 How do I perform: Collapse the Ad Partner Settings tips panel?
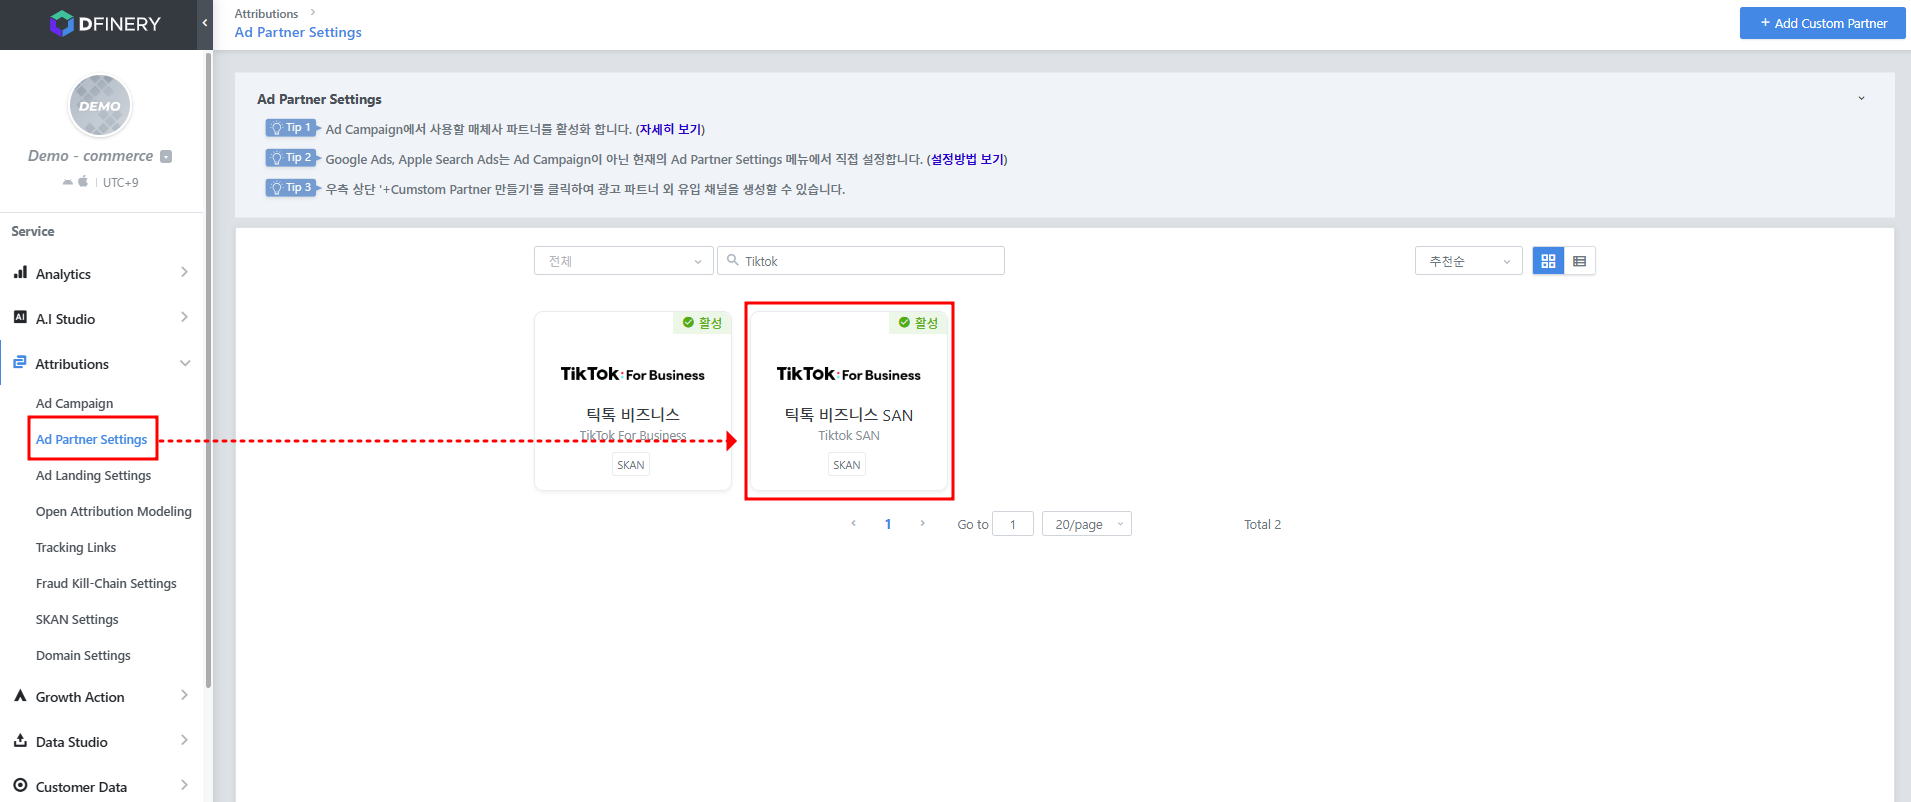tap(1861, 98)
